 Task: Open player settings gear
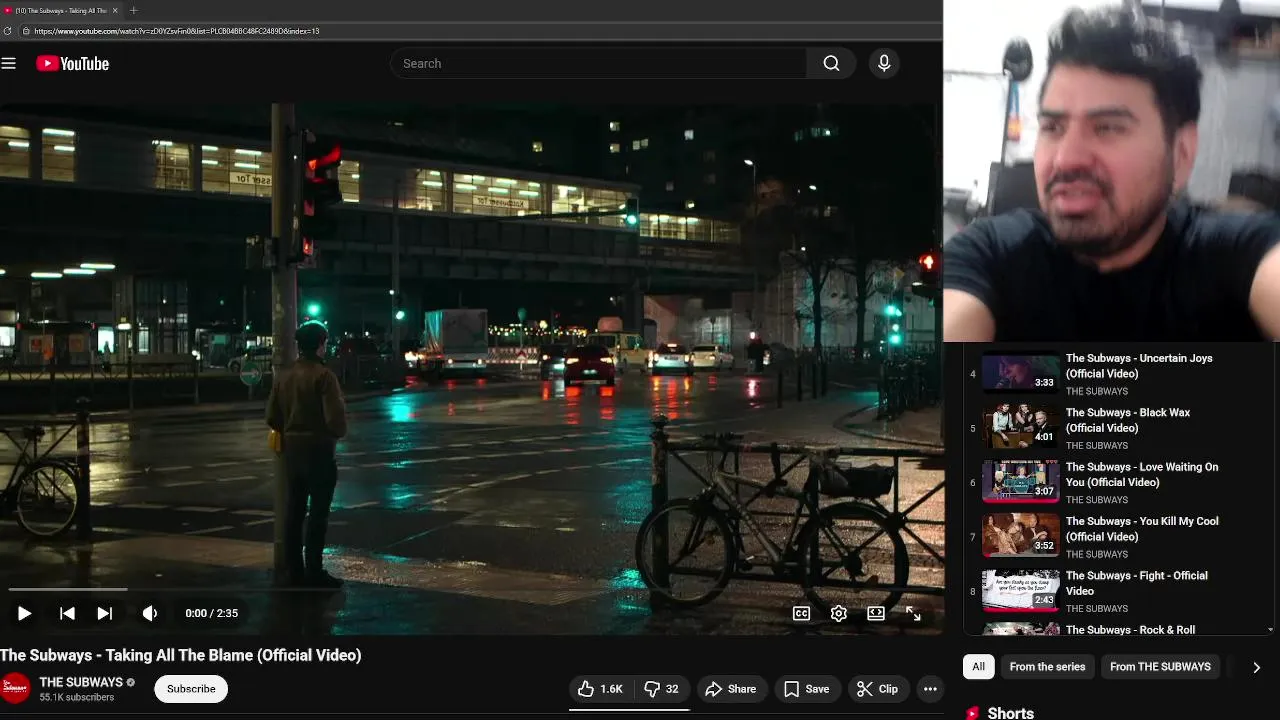pyautogui.click(x=839, y=613)
